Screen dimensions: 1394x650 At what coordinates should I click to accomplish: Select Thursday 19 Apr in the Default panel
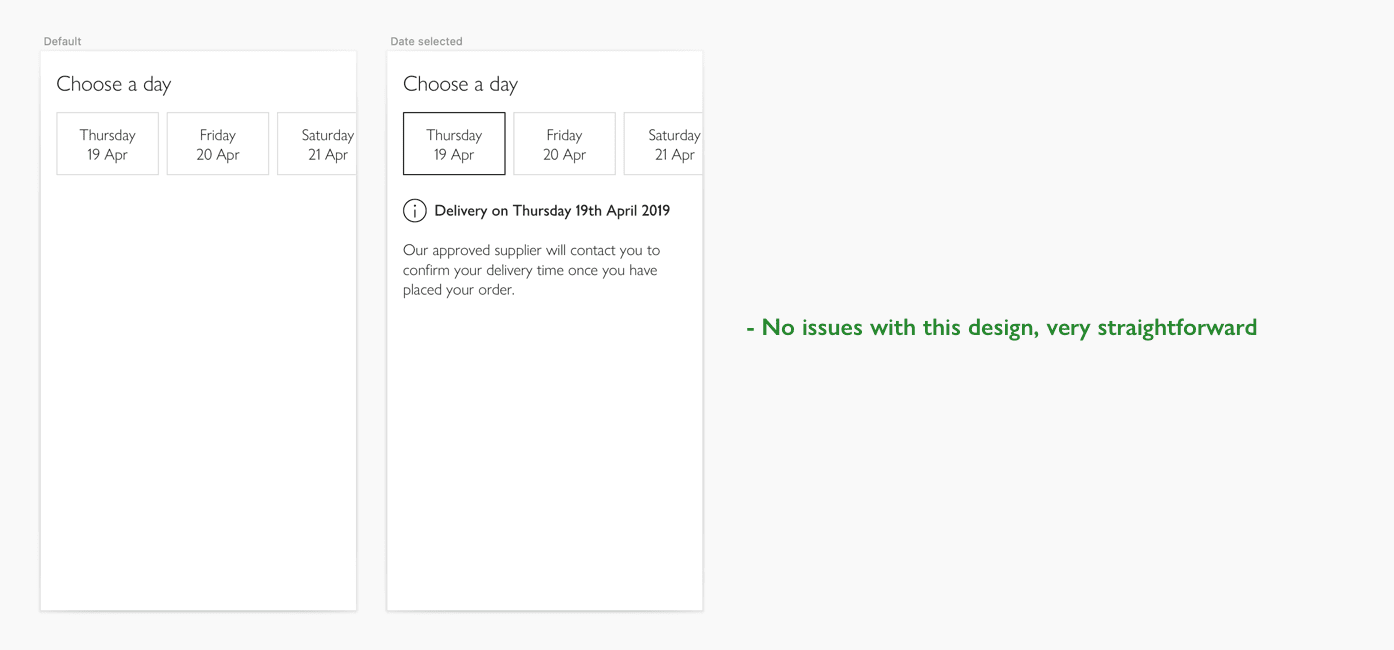click(x=107, y=143)
